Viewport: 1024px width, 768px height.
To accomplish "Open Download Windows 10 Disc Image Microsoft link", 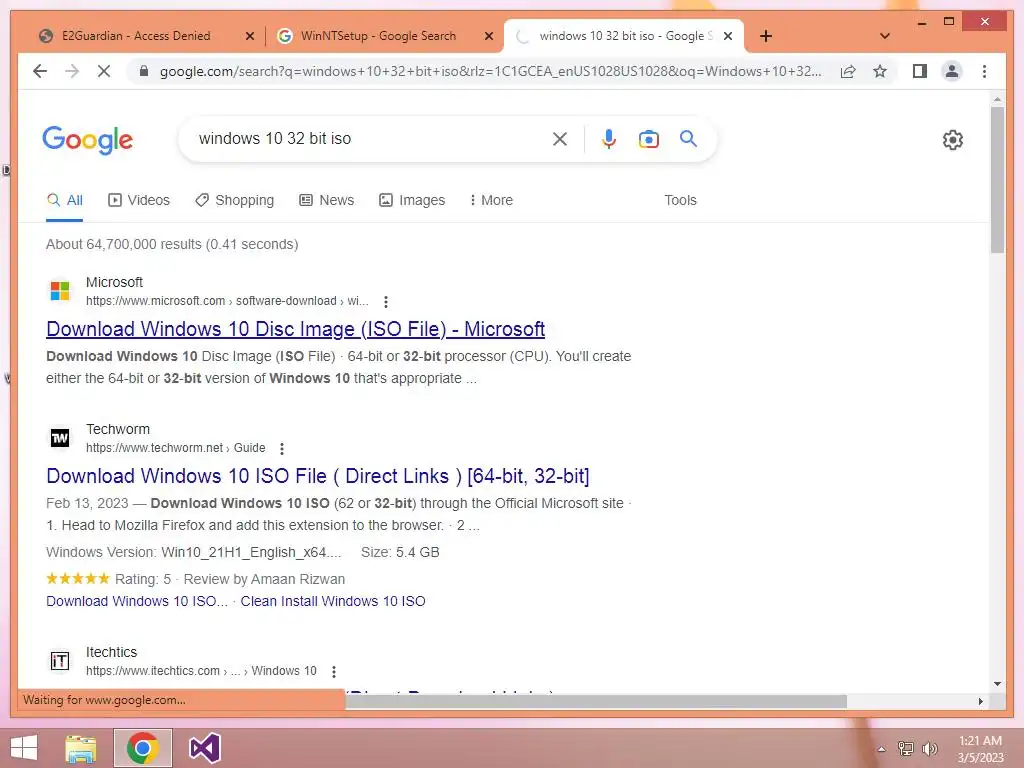I will tap(296, 329).
